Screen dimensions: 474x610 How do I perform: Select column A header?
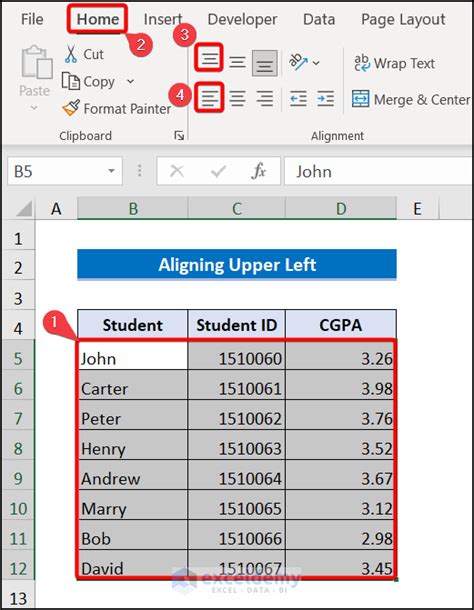click(56, 209)
